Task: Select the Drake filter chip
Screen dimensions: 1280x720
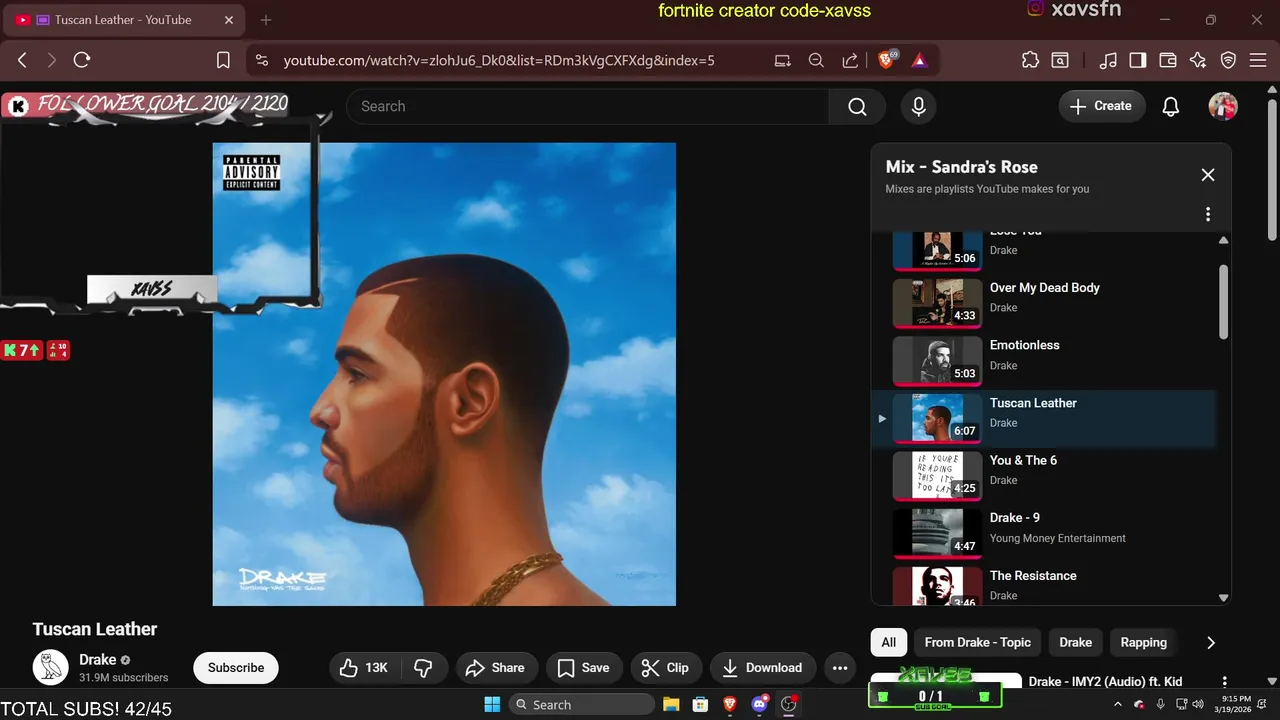Action: coord(1075,642)
